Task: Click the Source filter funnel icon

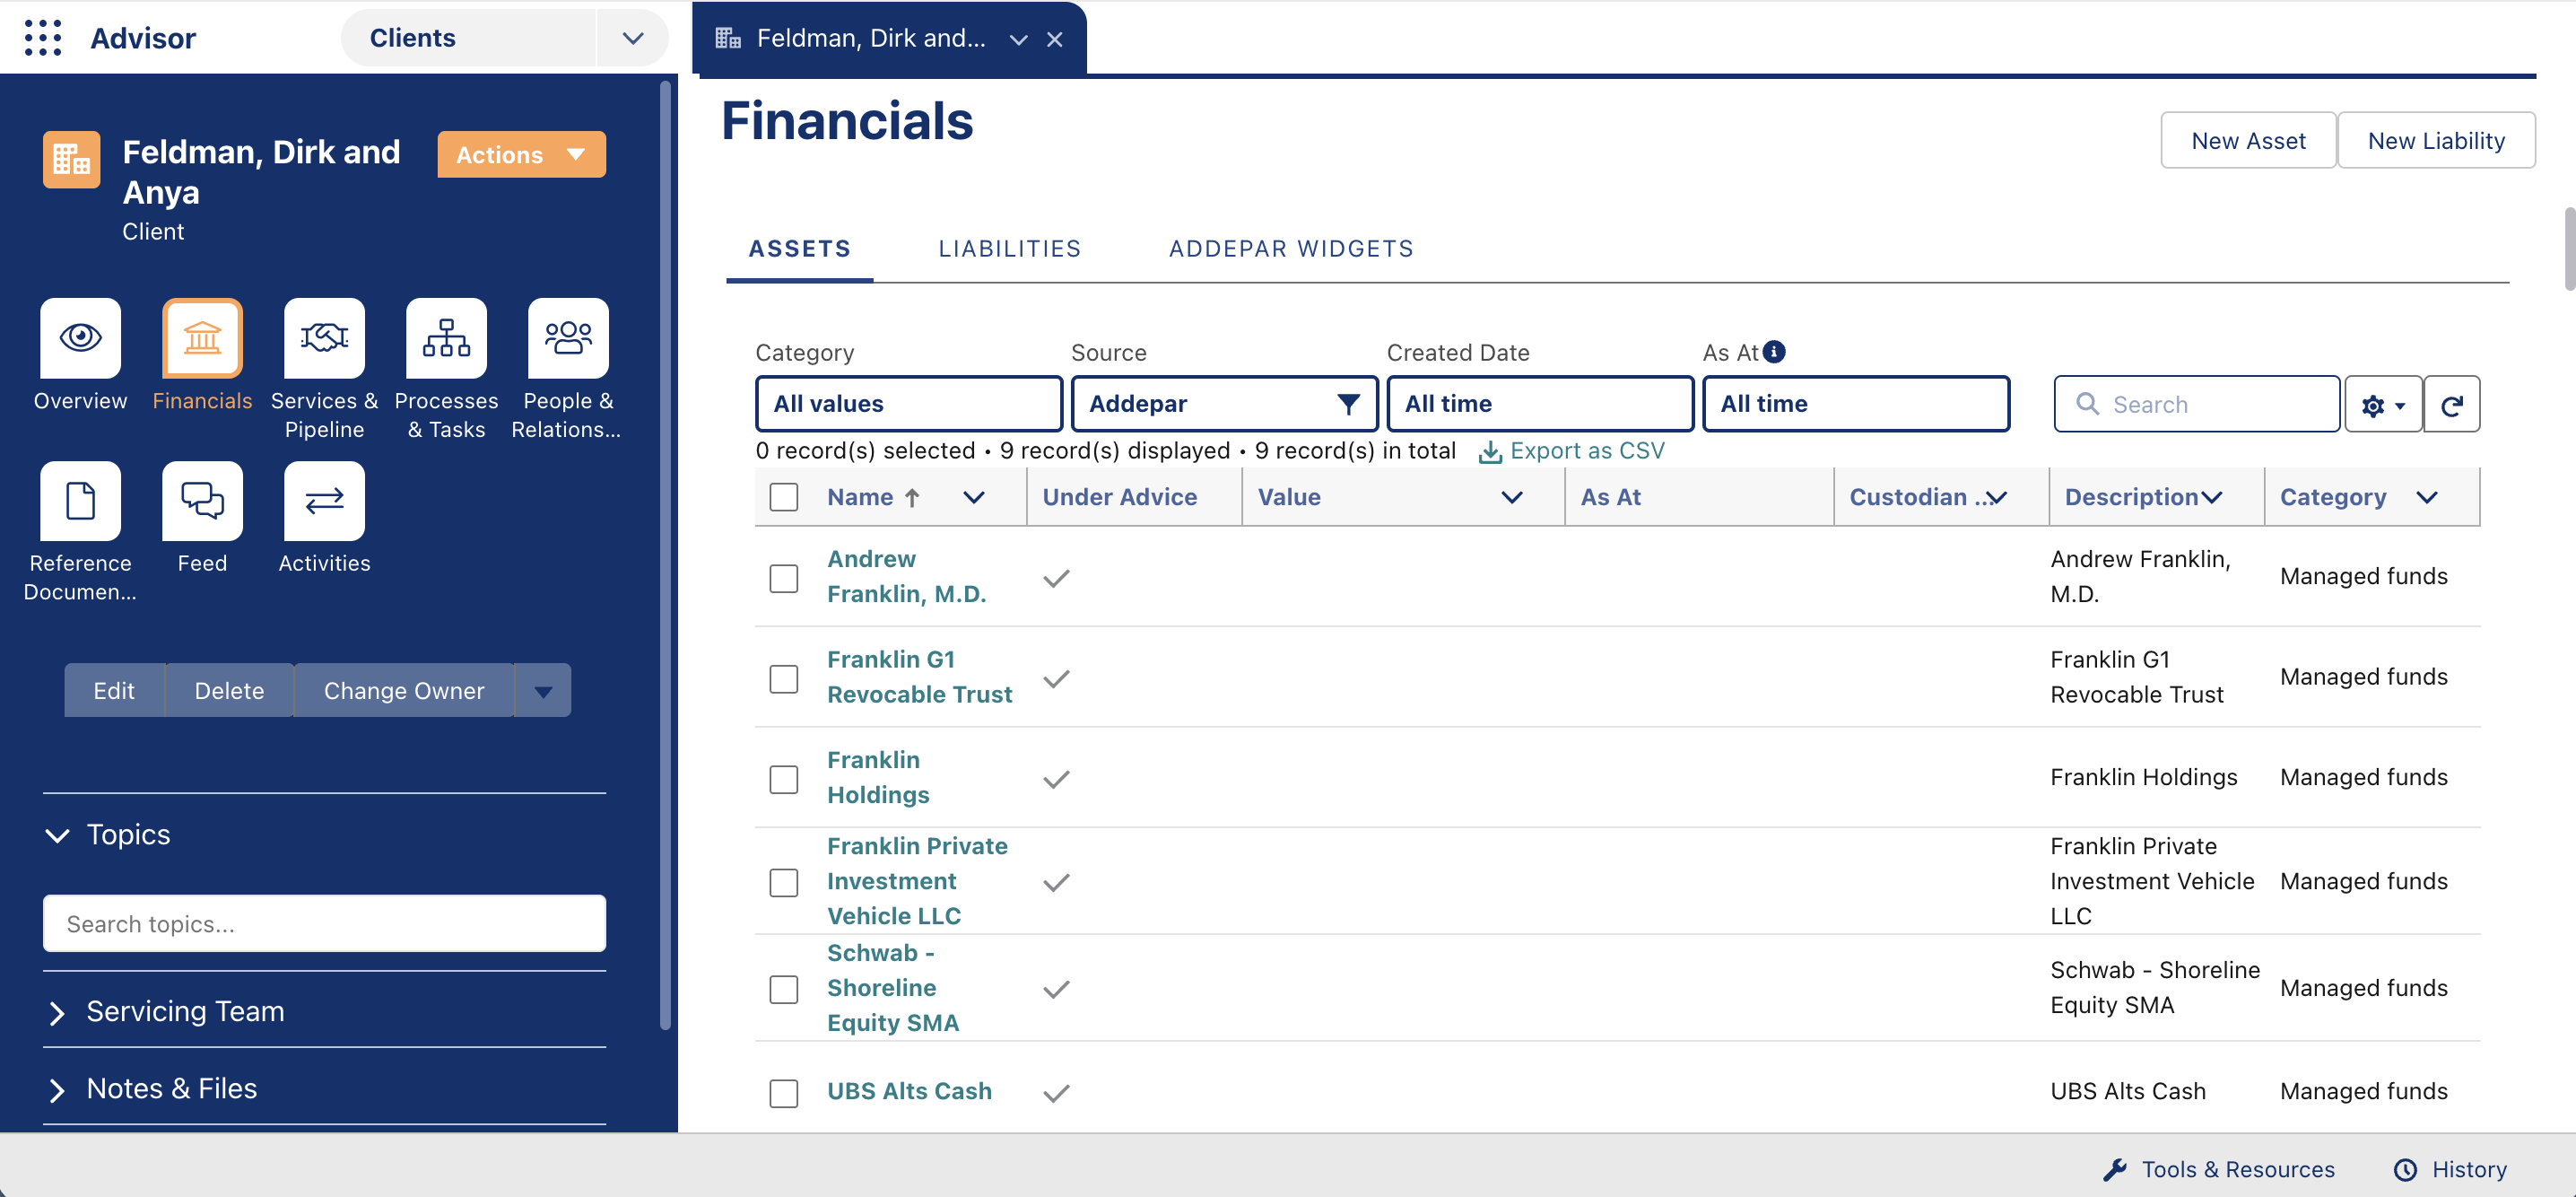Action: pyautogui.click(x=1348, y=404)
